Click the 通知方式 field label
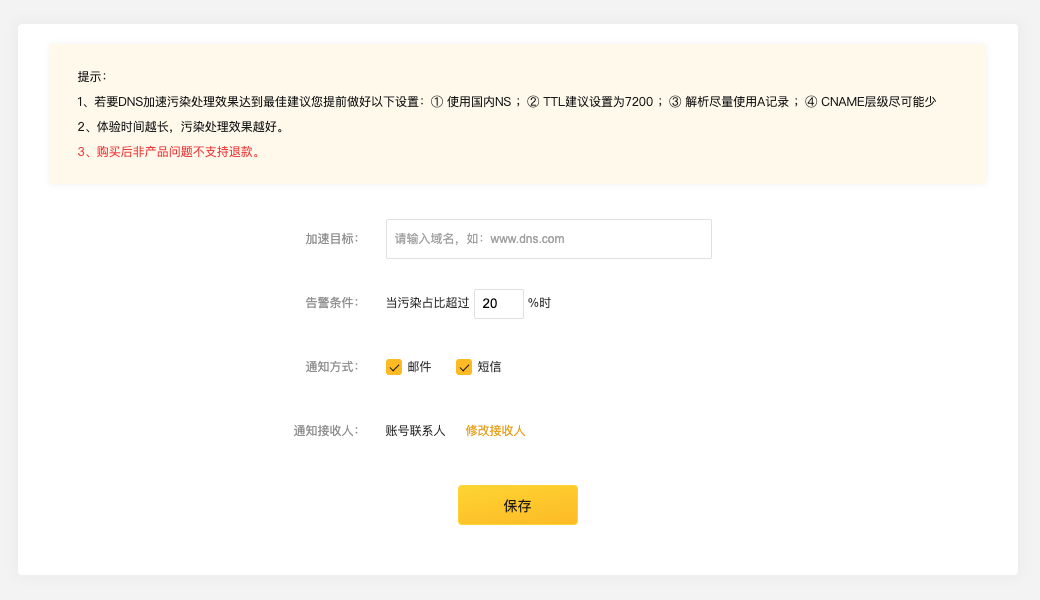This screenshot has height=600, width=1040. [x=331, y=367]
